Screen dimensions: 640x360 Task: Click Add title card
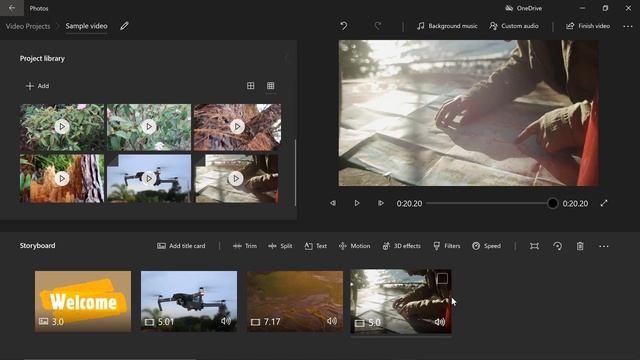(181, 246)
